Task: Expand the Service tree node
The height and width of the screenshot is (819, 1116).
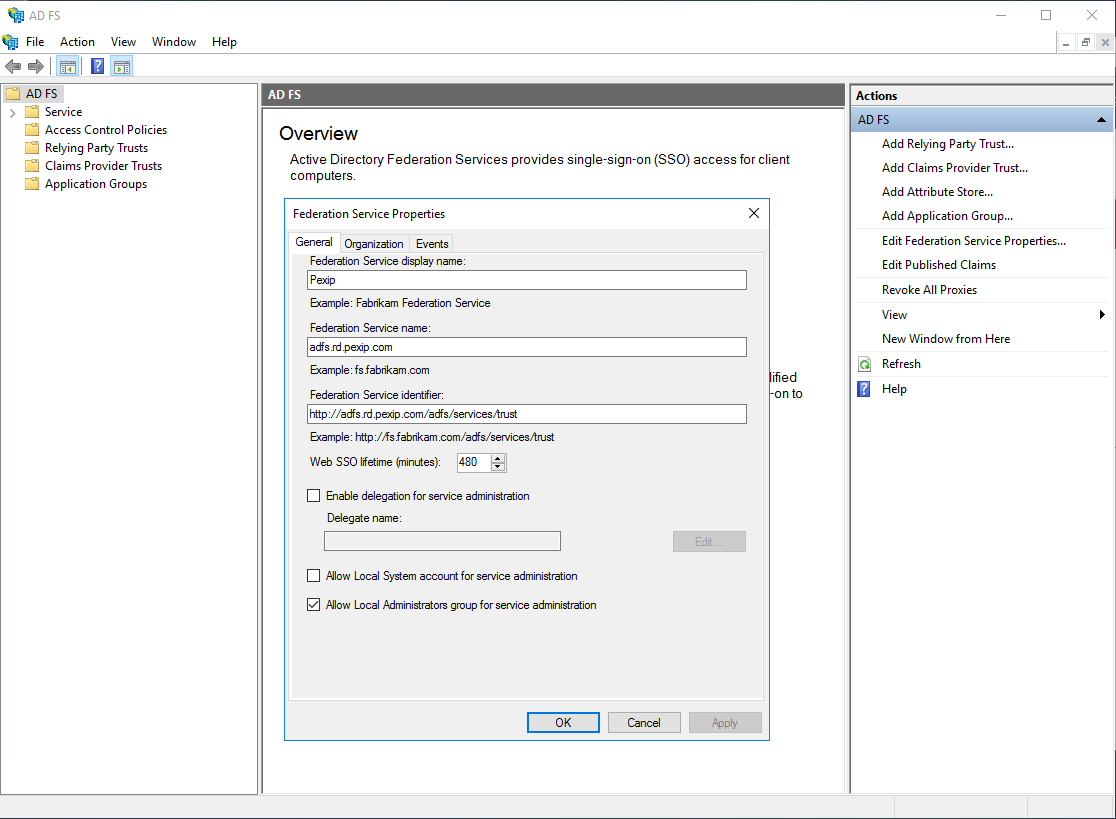Action: tap(12, 112)
